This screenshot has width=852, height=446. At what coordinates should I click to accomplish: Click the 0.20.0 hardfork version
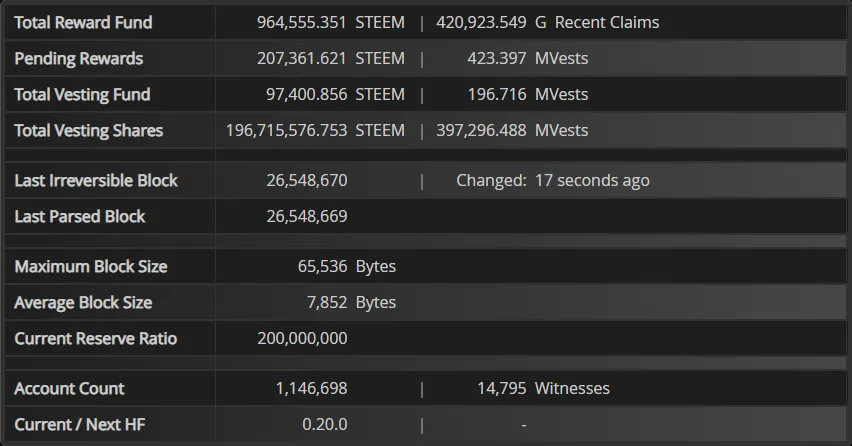point(324,424)
